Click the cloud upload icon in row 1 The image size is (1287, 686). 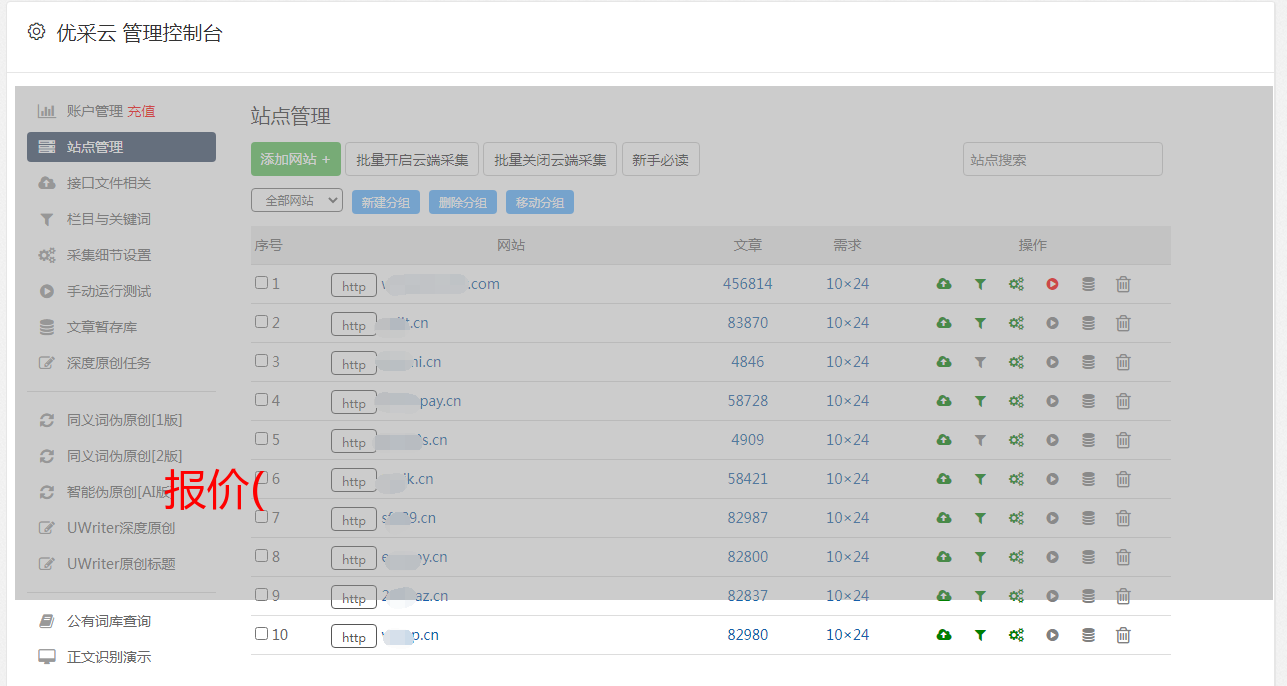(x=943, y=284)
